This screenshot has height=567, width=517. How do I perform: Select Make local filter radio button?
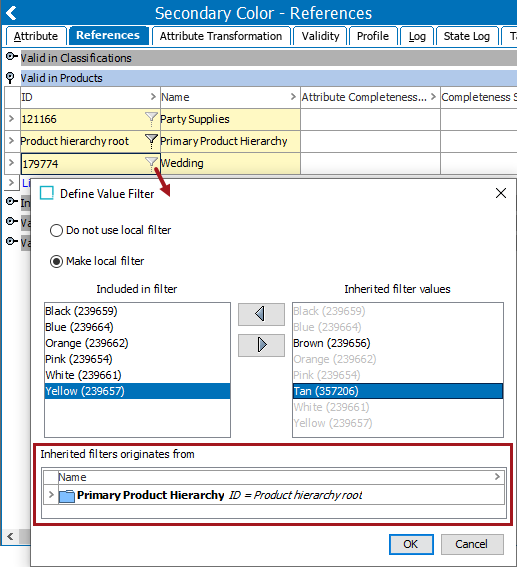click(x=56, y=261)
